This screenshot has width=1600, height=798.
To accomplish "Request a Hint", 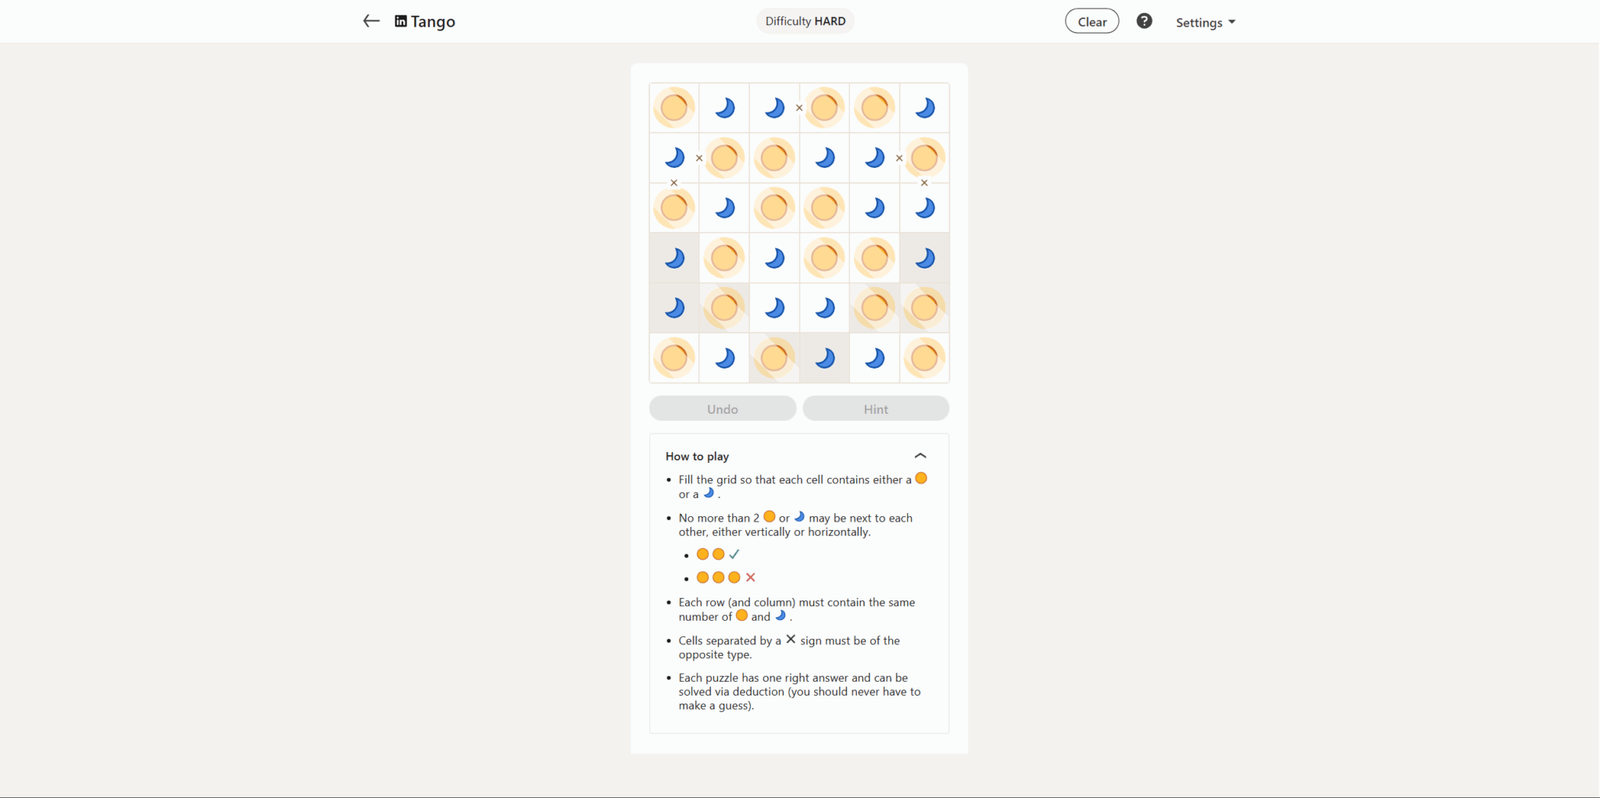I will pyautogui.click(x=876, y=409).
